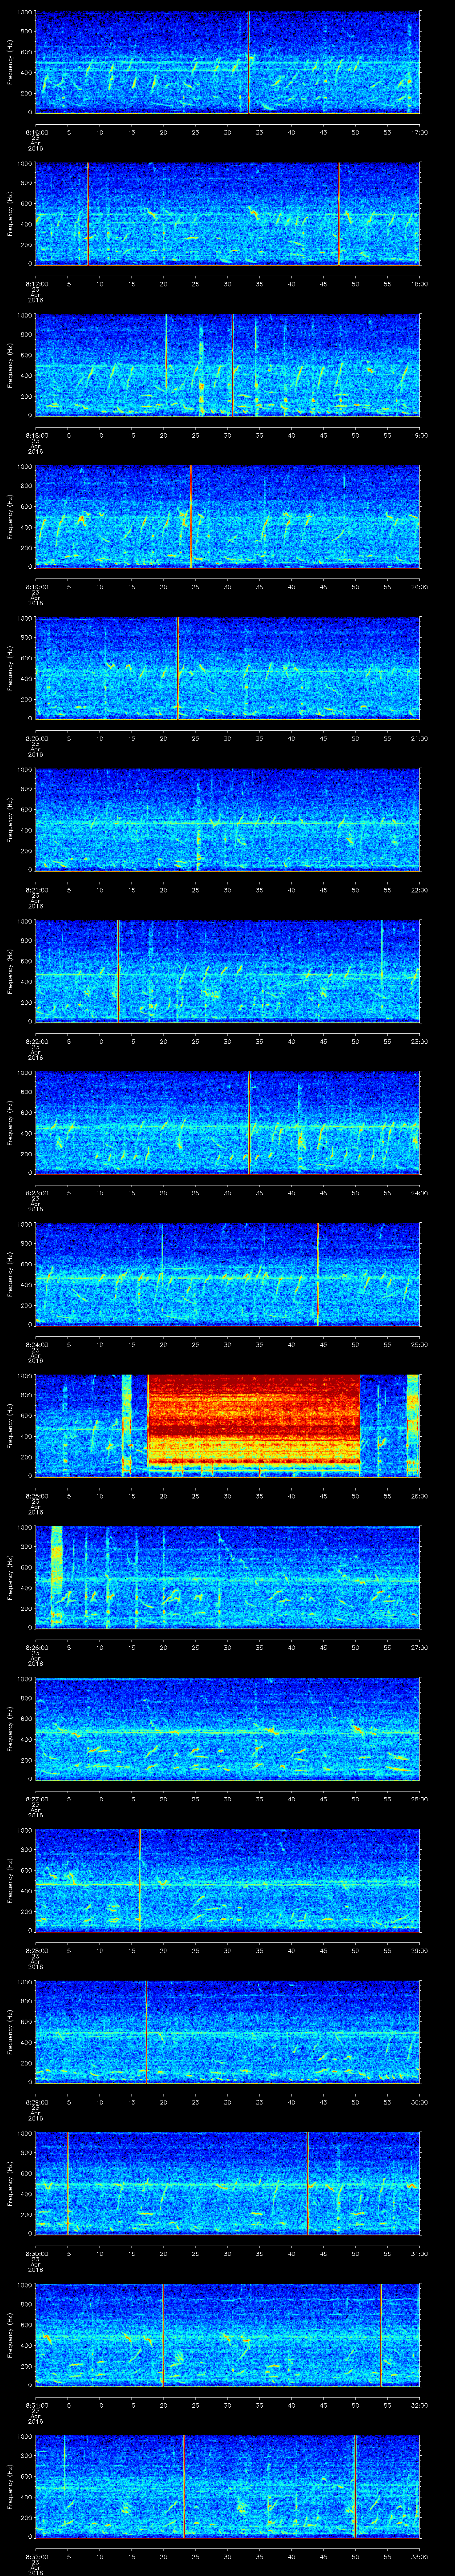Screen dimensions: 455x2576
Task: Select the spectrogram panel starting at 8:21:00
Action: click(x=227, y=820)
